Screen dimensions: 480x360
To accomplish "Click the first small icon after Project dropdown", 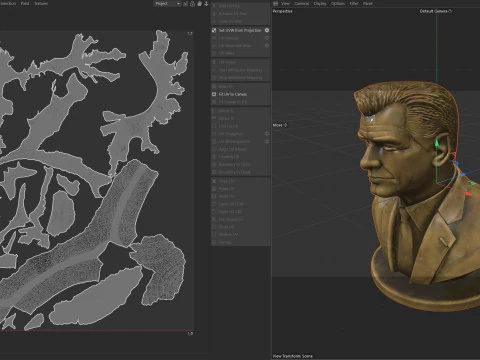I will (x=186, y=4).
